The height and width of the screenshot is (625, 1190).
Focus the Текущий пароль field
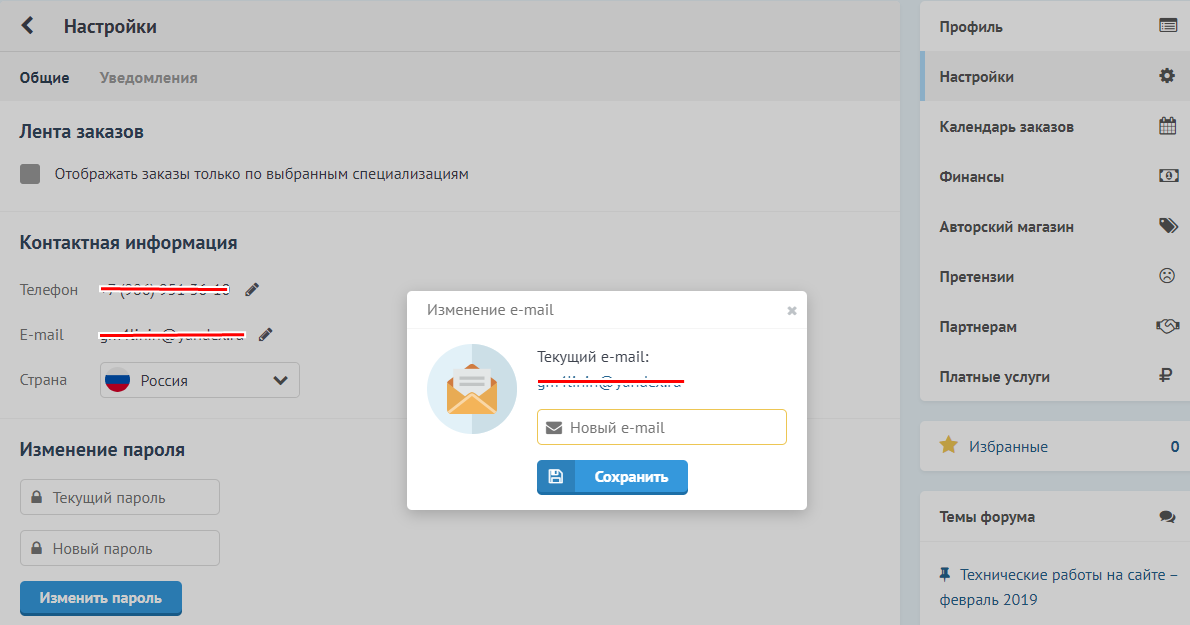[120, 497]
